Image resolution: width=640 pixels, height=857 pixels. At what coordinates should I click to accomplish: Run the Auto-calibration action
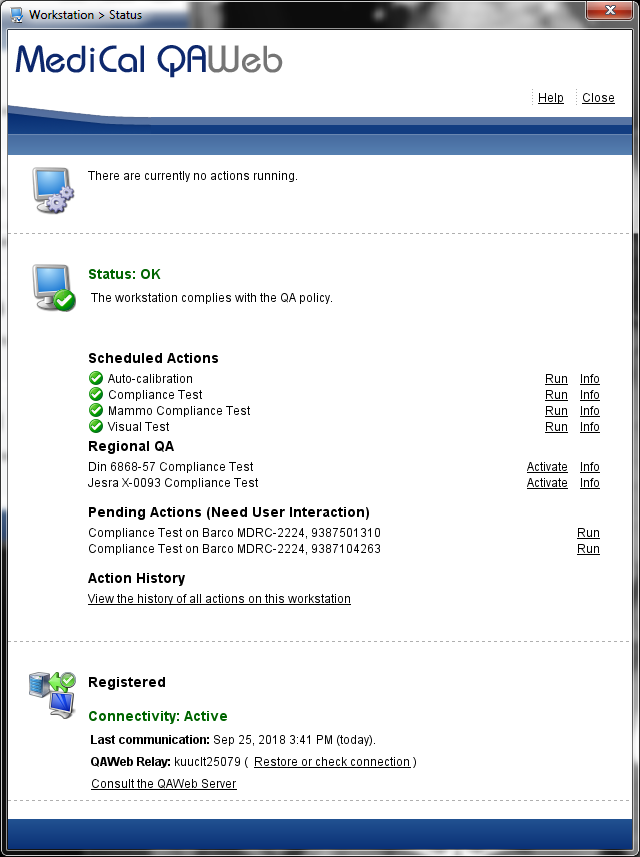click(556, 379)
